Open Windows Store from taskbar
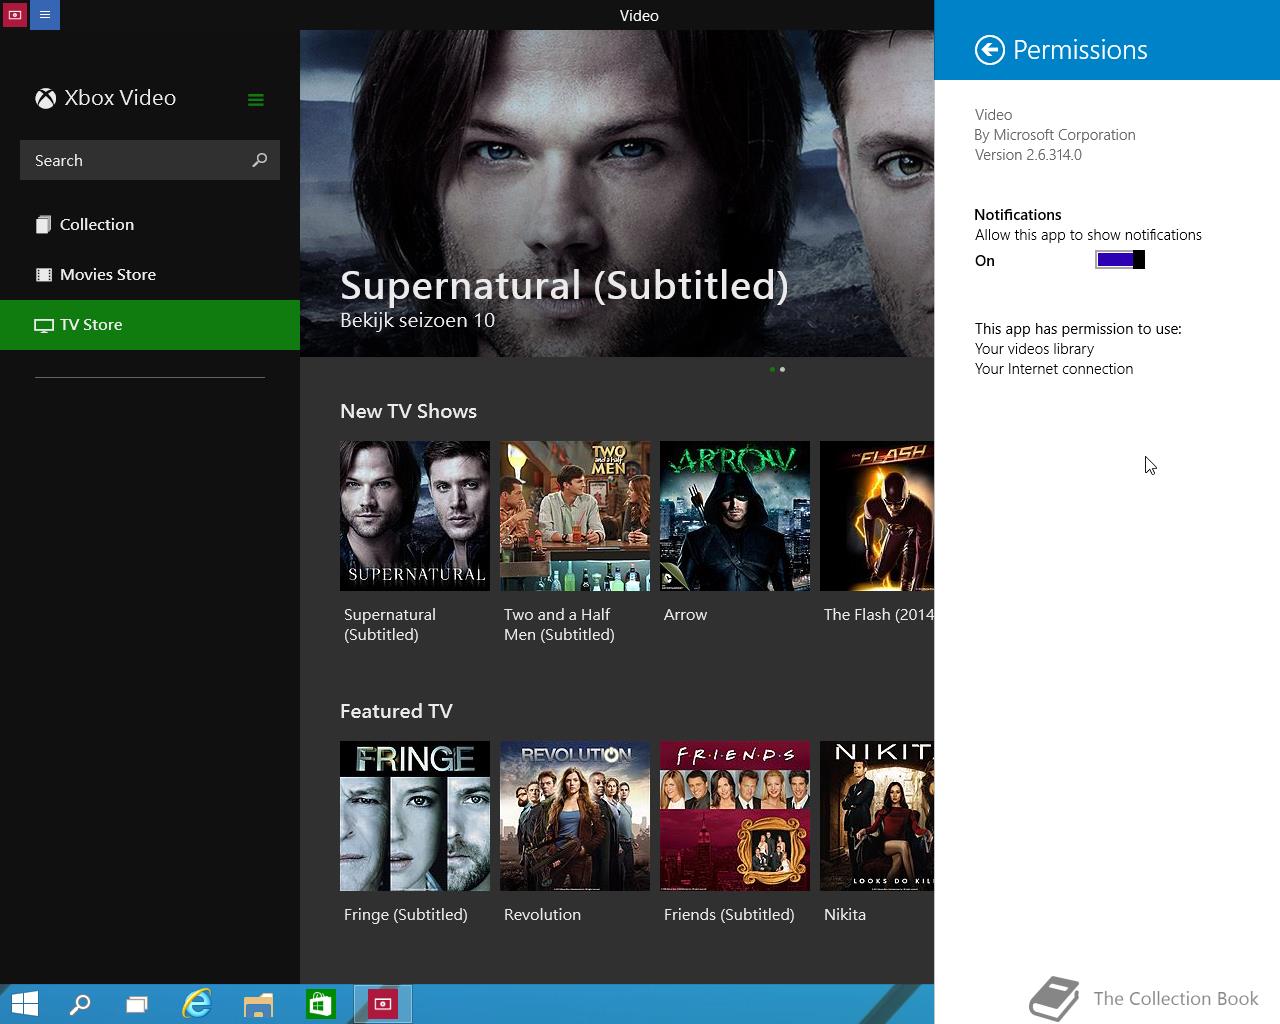Screen dimensions: 1280x1024 (320, 1004)
